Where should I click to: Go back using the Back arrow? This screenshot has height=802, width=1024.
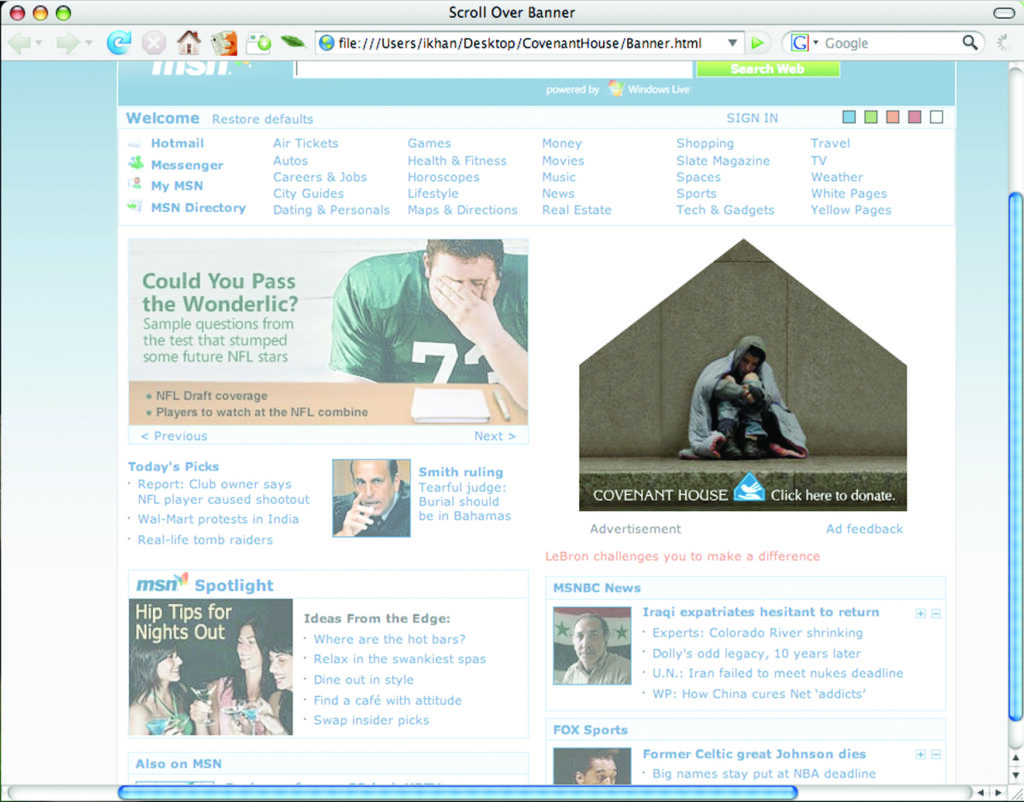click(x=18, y=43)
